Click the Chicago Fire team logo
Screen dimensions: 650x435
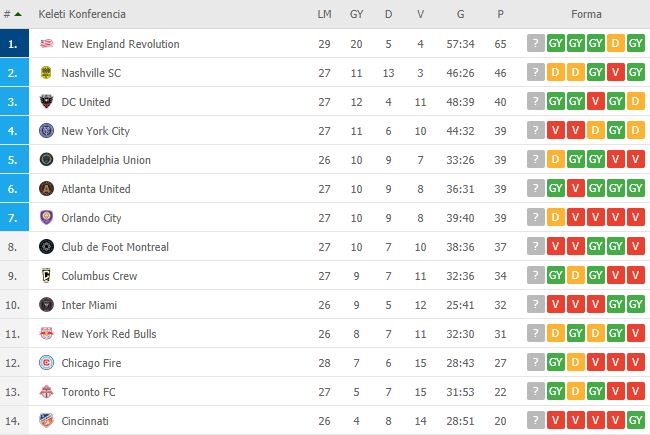pyautogui.click(x=45, y=363)
